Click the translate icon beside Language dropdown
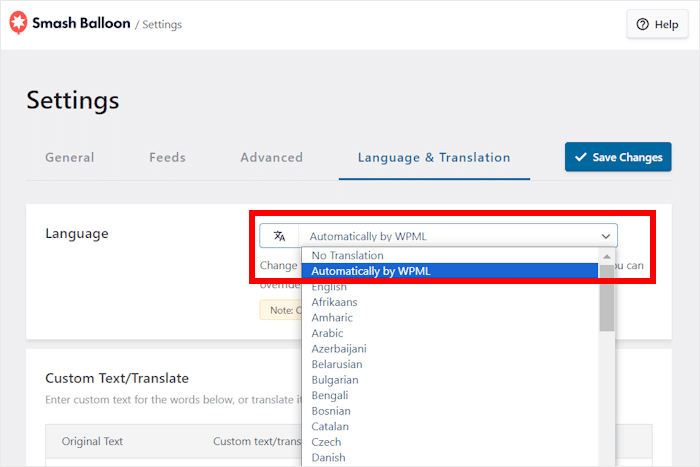700x467 pixels. pos(279,236)
